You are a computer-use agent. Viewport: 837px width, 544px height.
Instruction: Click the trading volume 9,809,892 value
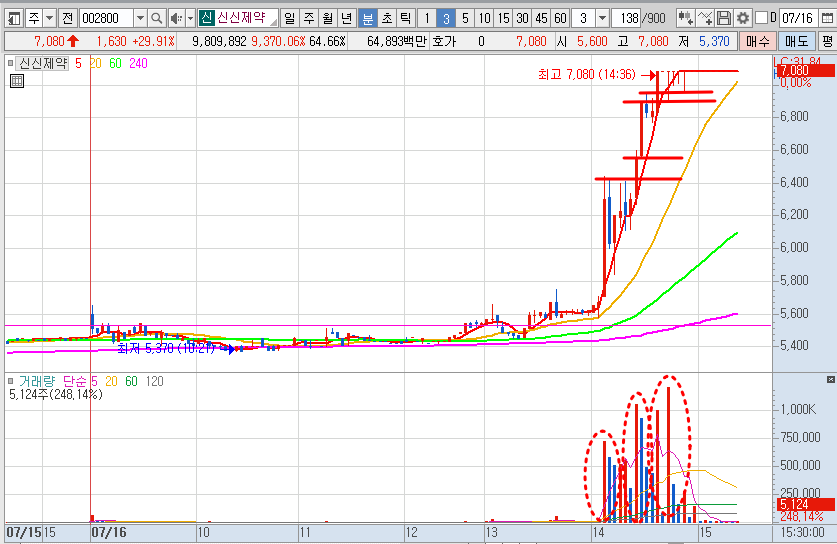219,41
